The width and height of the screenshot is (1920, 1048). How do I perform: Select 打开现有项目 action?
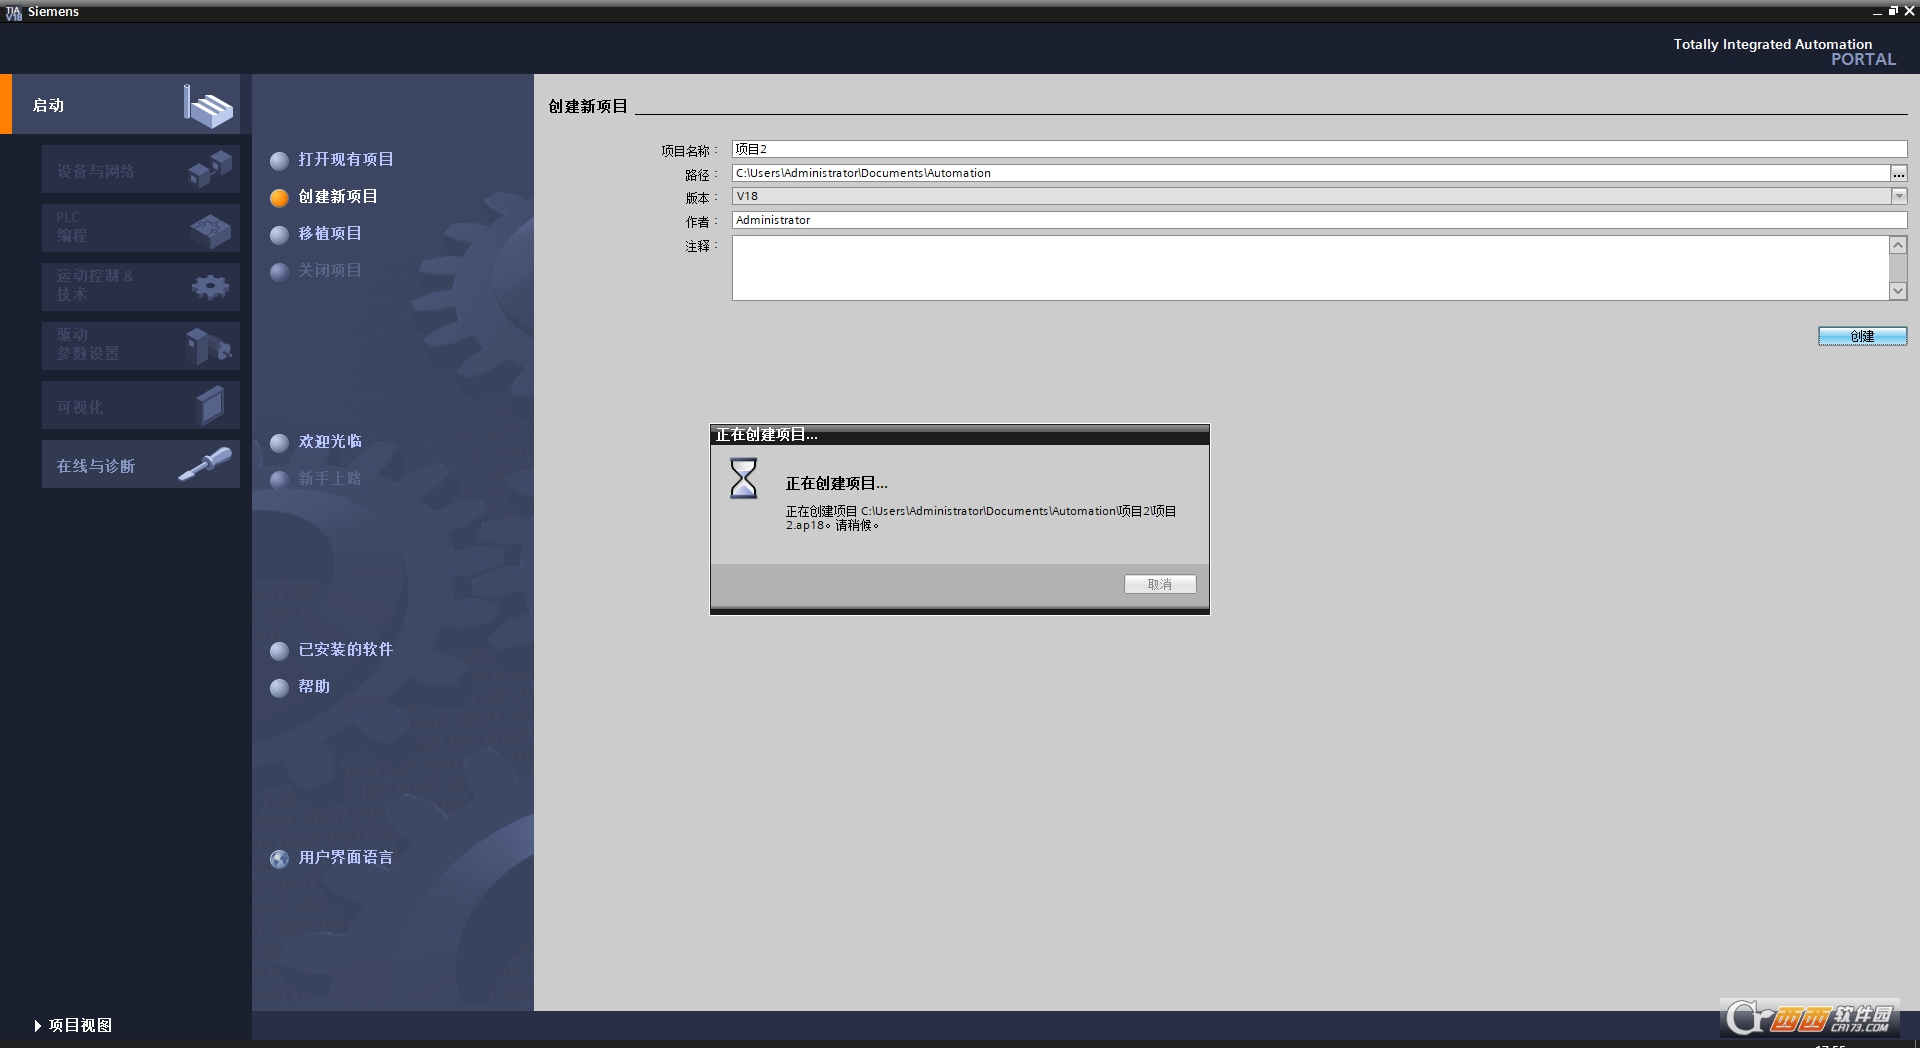[346, 159]
